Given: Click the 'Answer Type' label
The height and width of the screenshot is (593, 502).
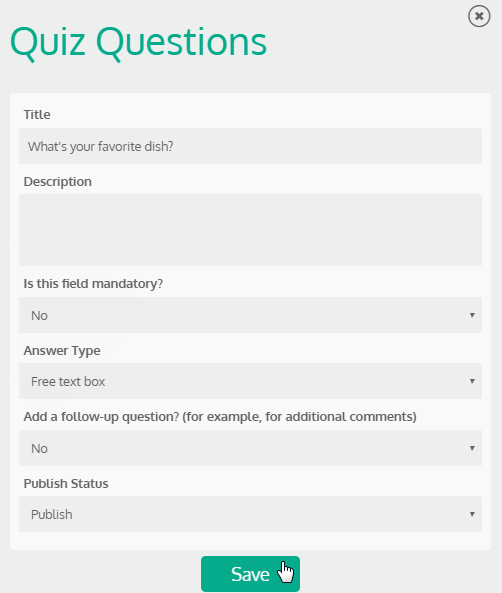Looking at the screenshot, I should pos(62,351).
